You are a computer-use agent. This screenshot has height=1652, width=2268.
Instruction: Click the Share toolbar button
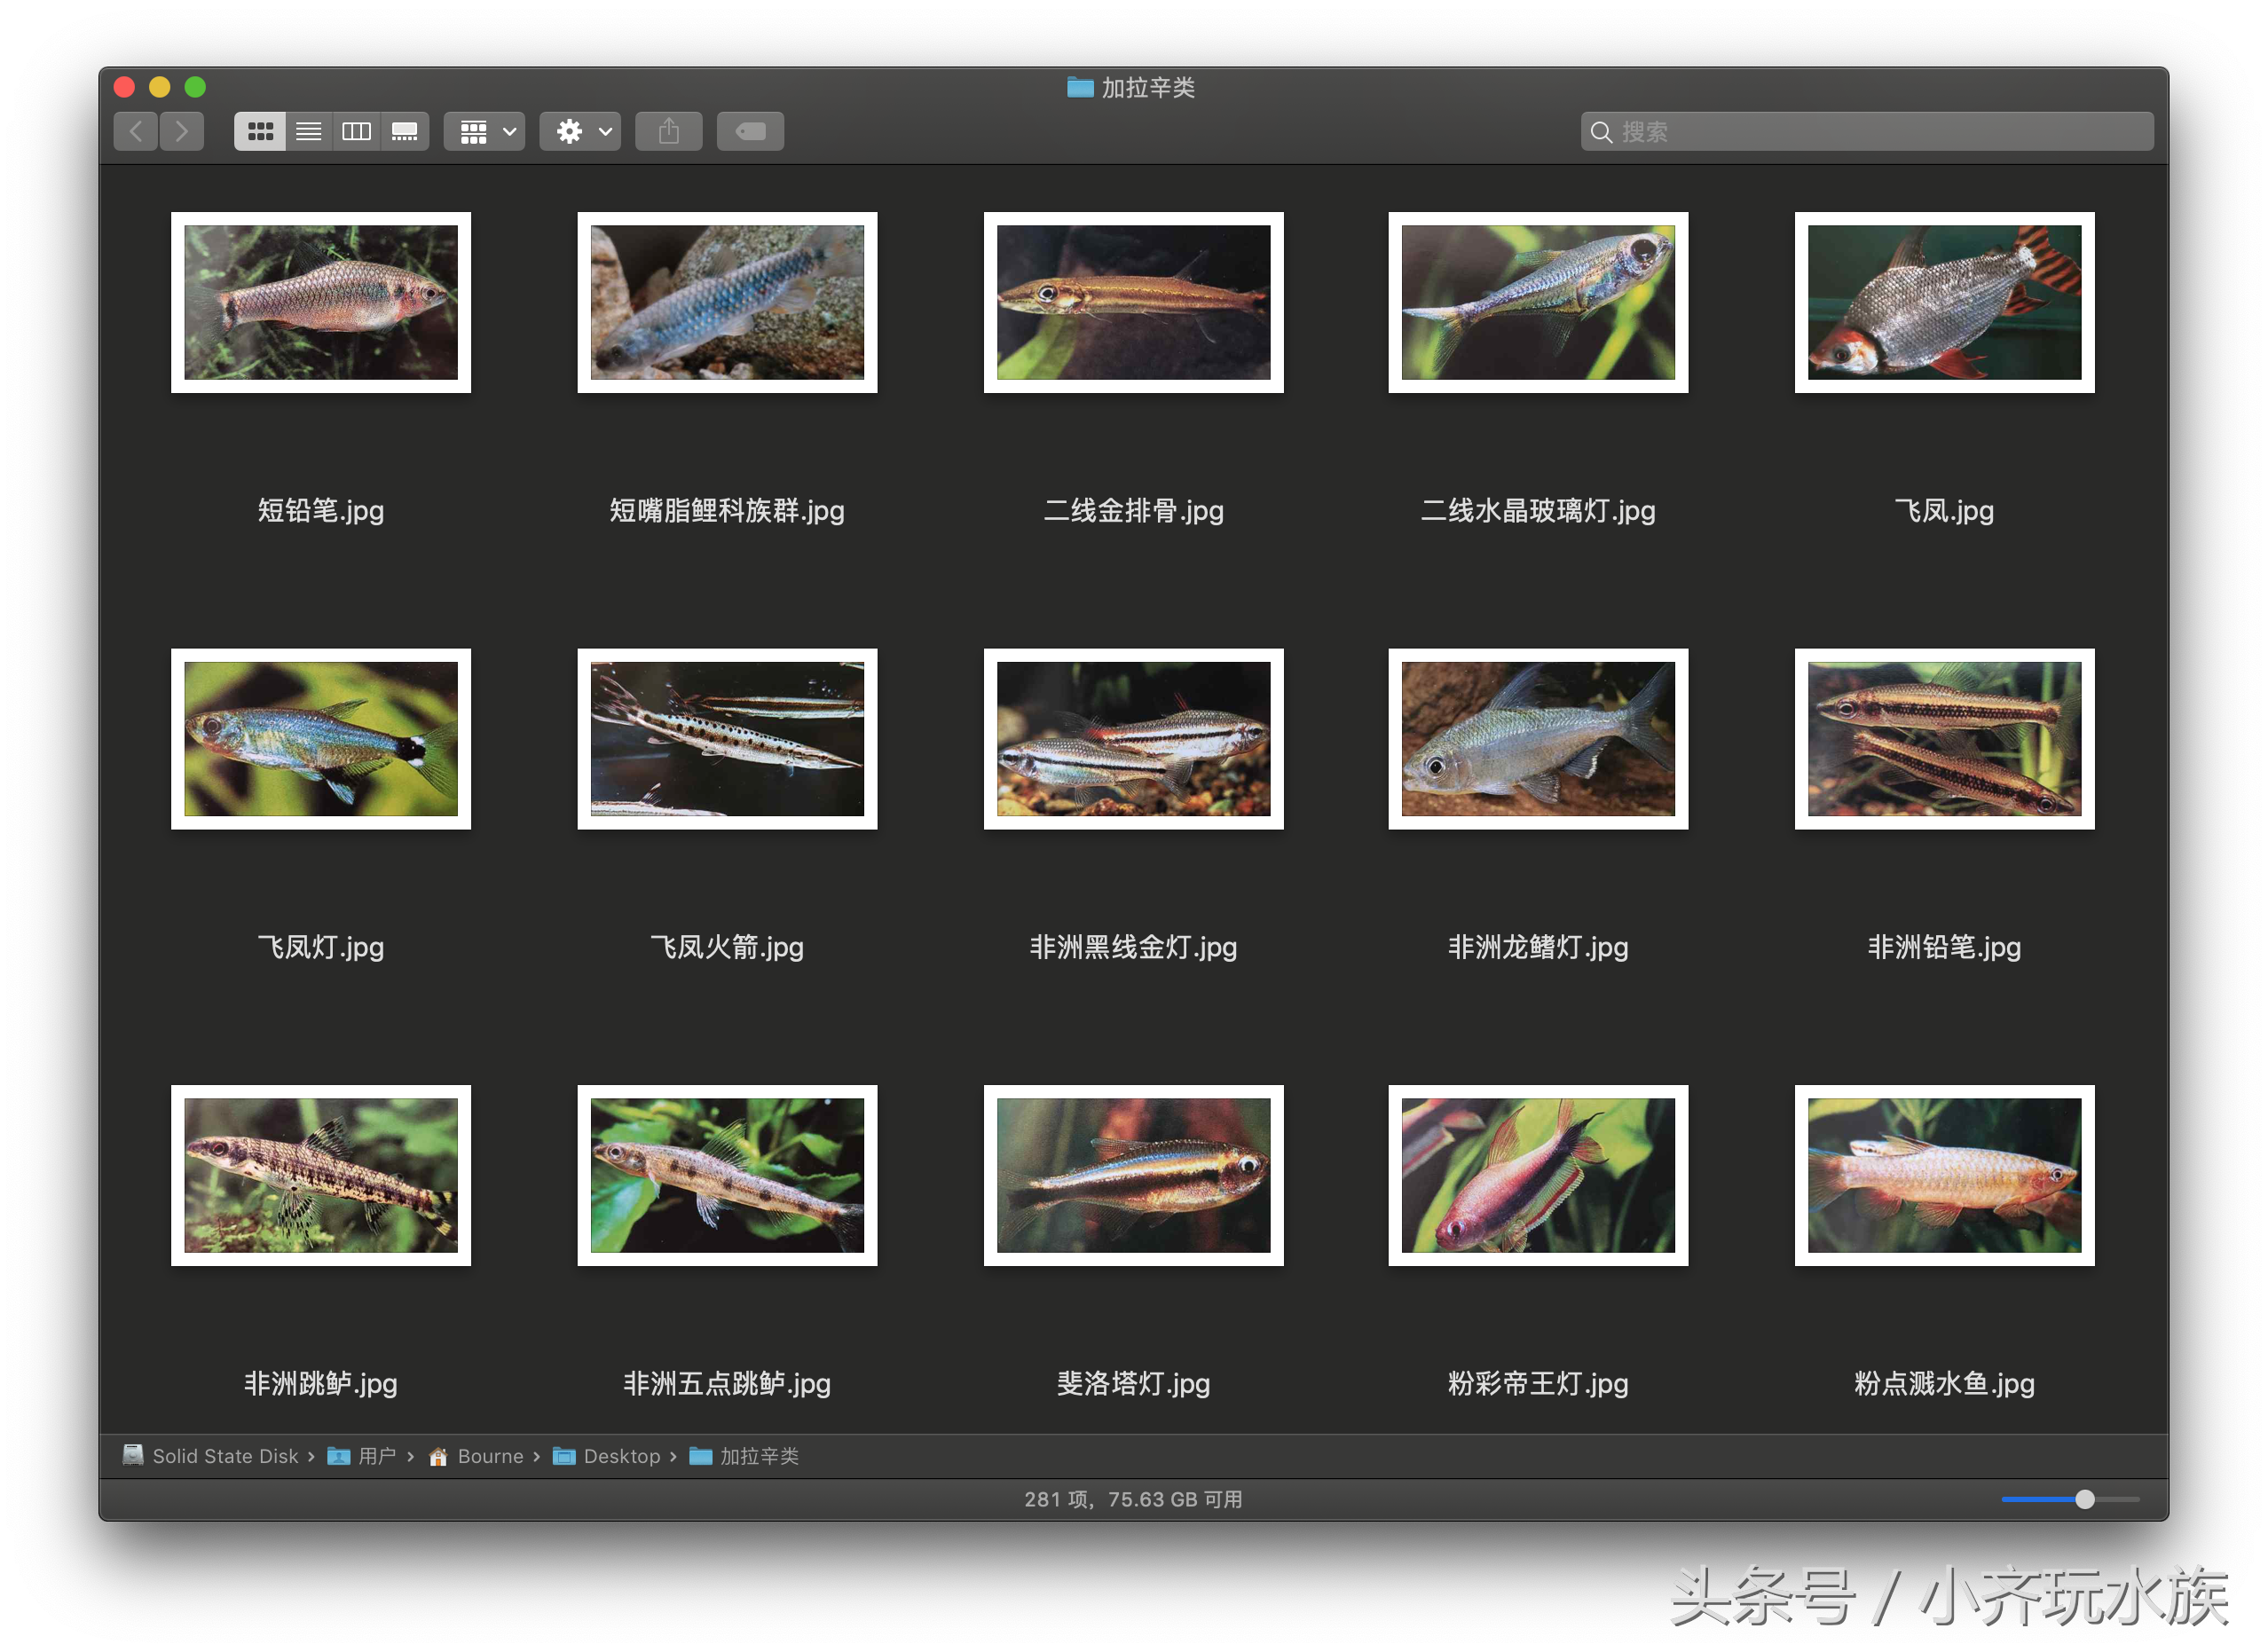(669, 131)
